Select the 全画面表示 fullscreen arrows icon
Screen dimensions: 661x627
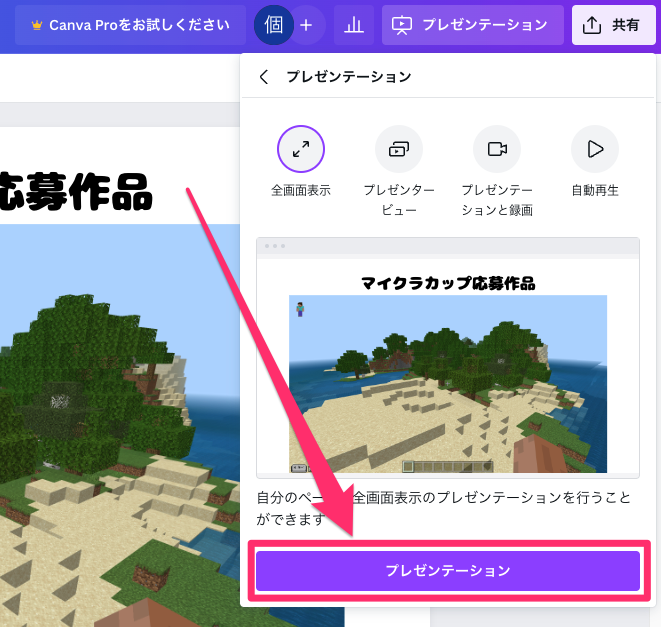(300, 149)
